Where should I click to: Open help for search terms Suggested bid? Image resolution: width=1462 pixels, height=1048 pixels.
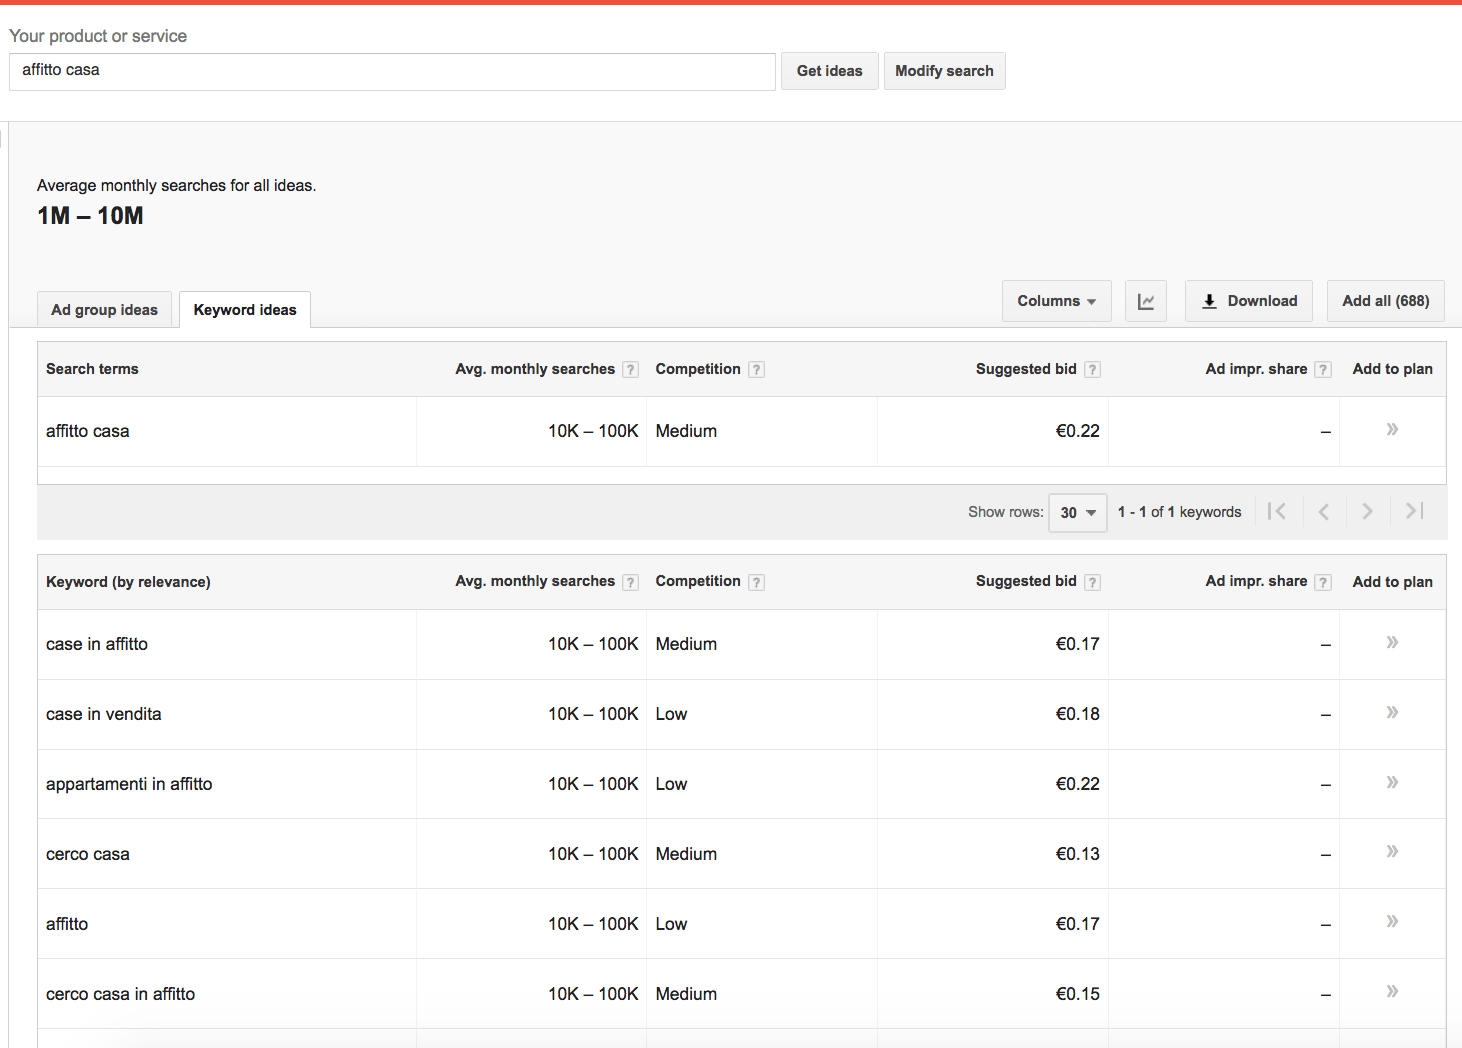click(x=1093, y=370)
